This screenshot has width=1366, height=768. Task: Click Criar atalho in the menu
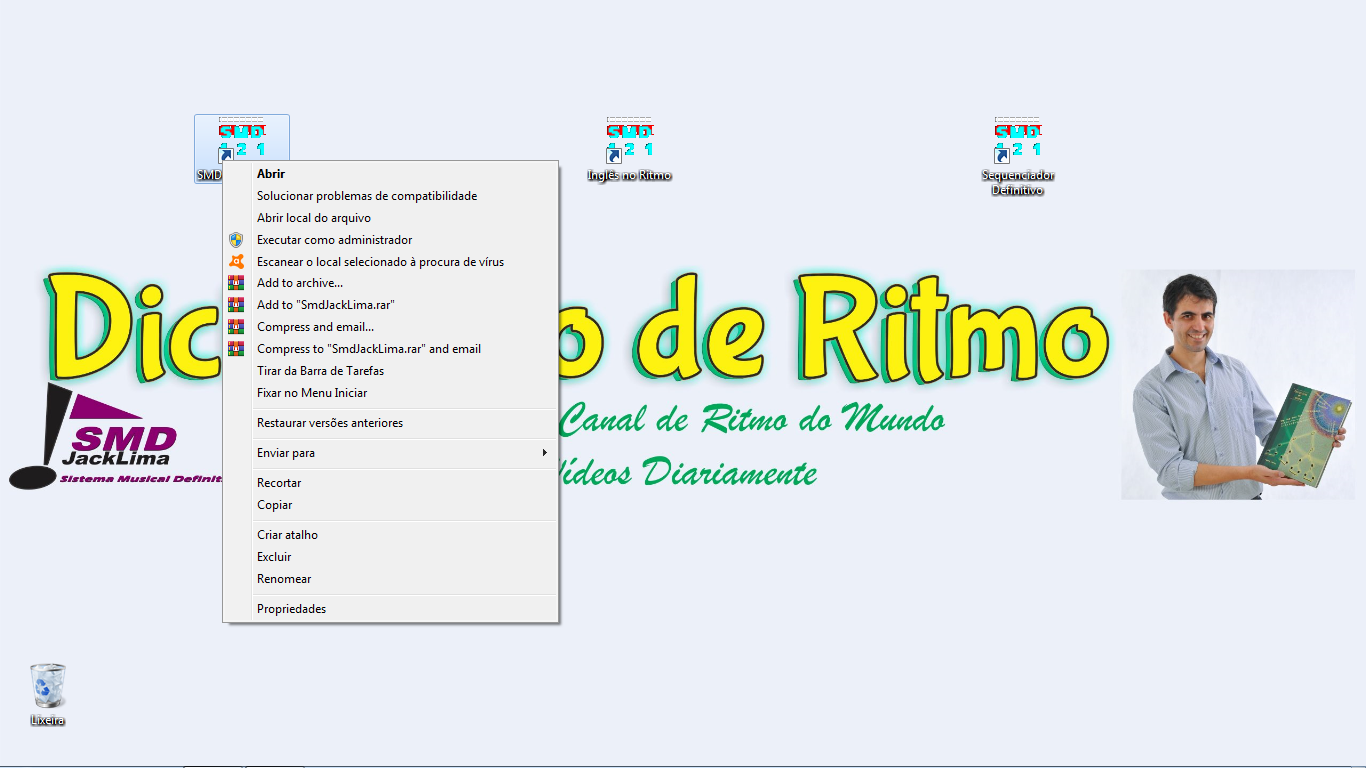[287, 535]
